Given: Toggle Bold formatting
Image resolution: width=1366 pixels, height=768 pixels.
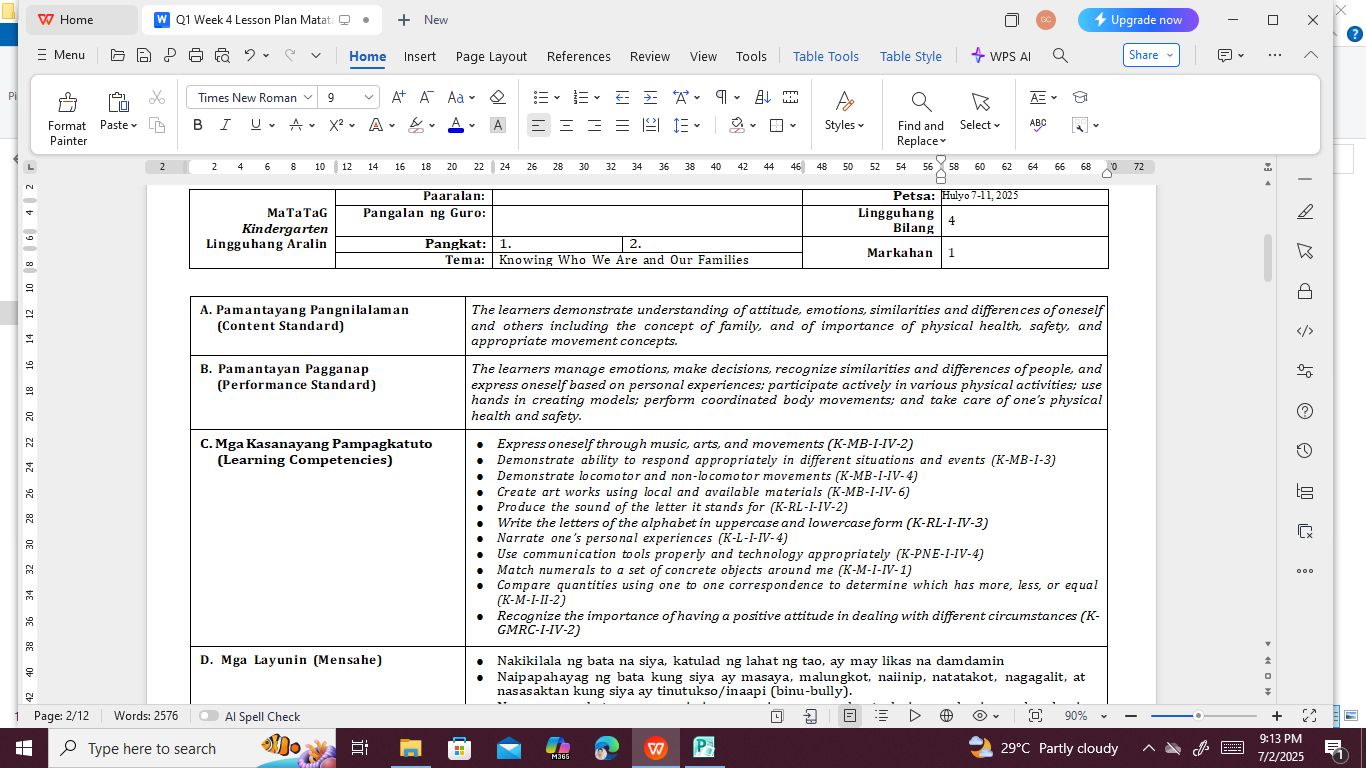Looking at the screenshot, I should 197,125.
